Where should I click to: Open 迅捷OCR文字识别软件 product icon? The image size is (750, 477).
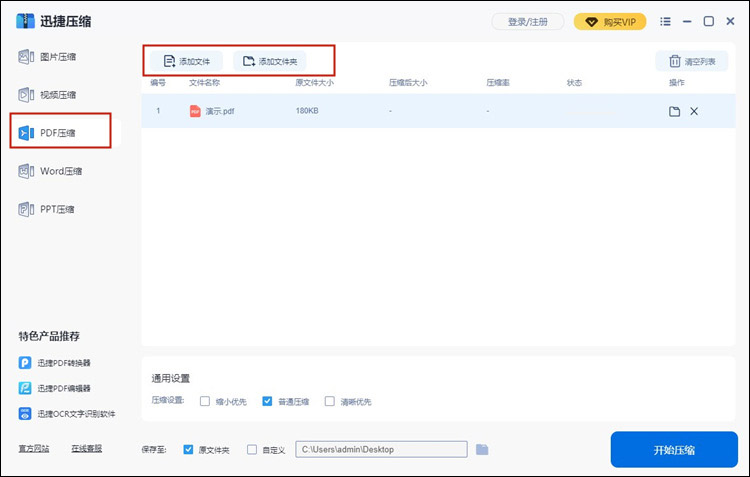(x=25, y=413)
